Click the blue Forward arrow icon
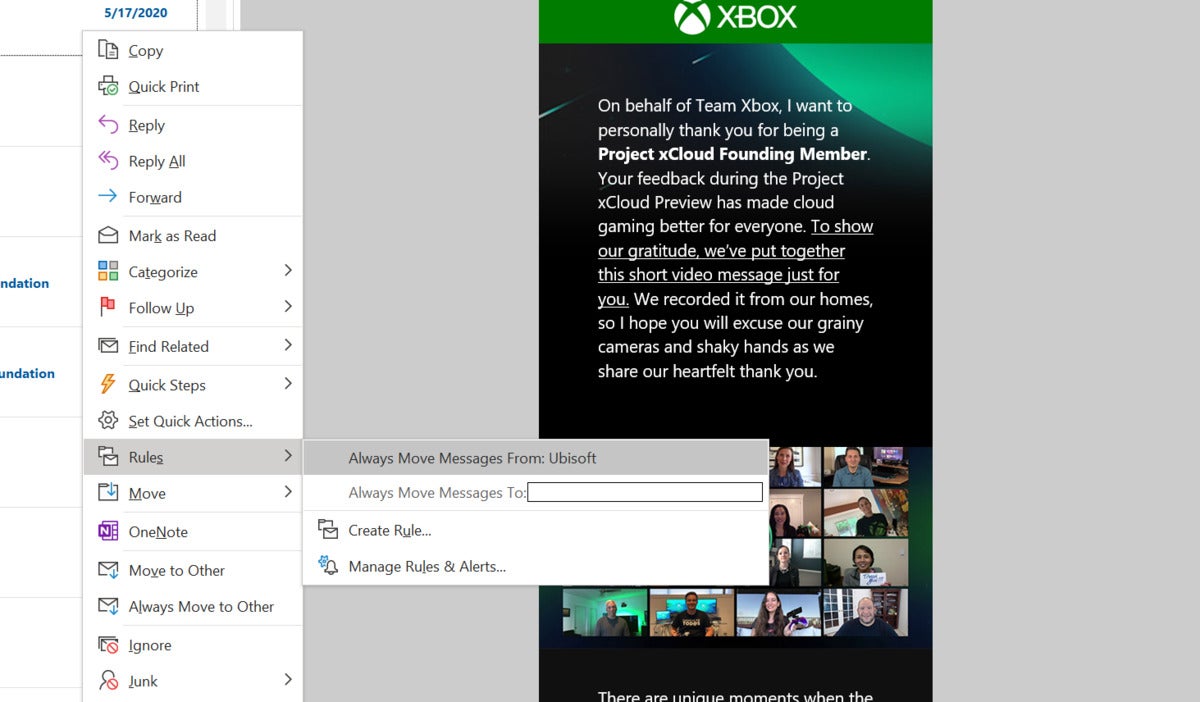 (108, 197)
